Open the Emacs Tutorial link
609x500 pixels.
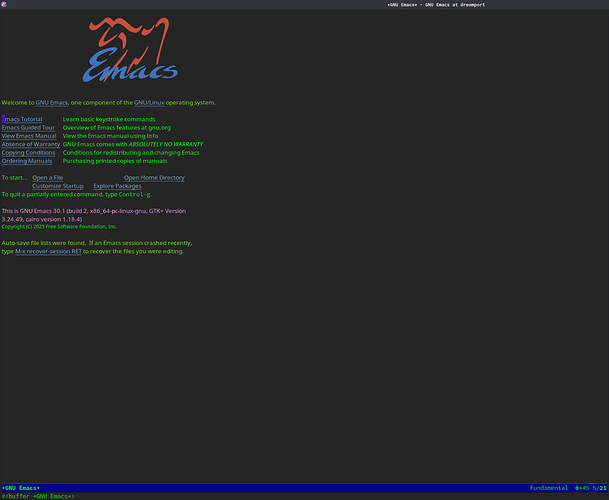tap(22, 119)
